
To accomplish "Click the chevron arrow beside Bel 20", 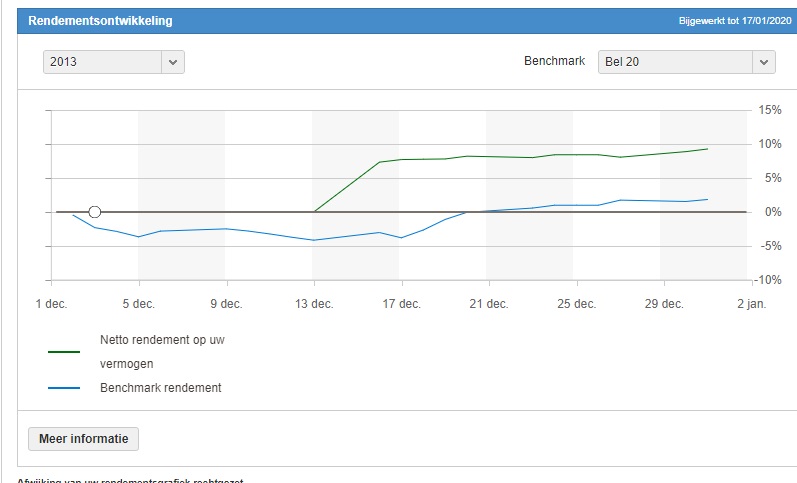I will tap(764, 62).
